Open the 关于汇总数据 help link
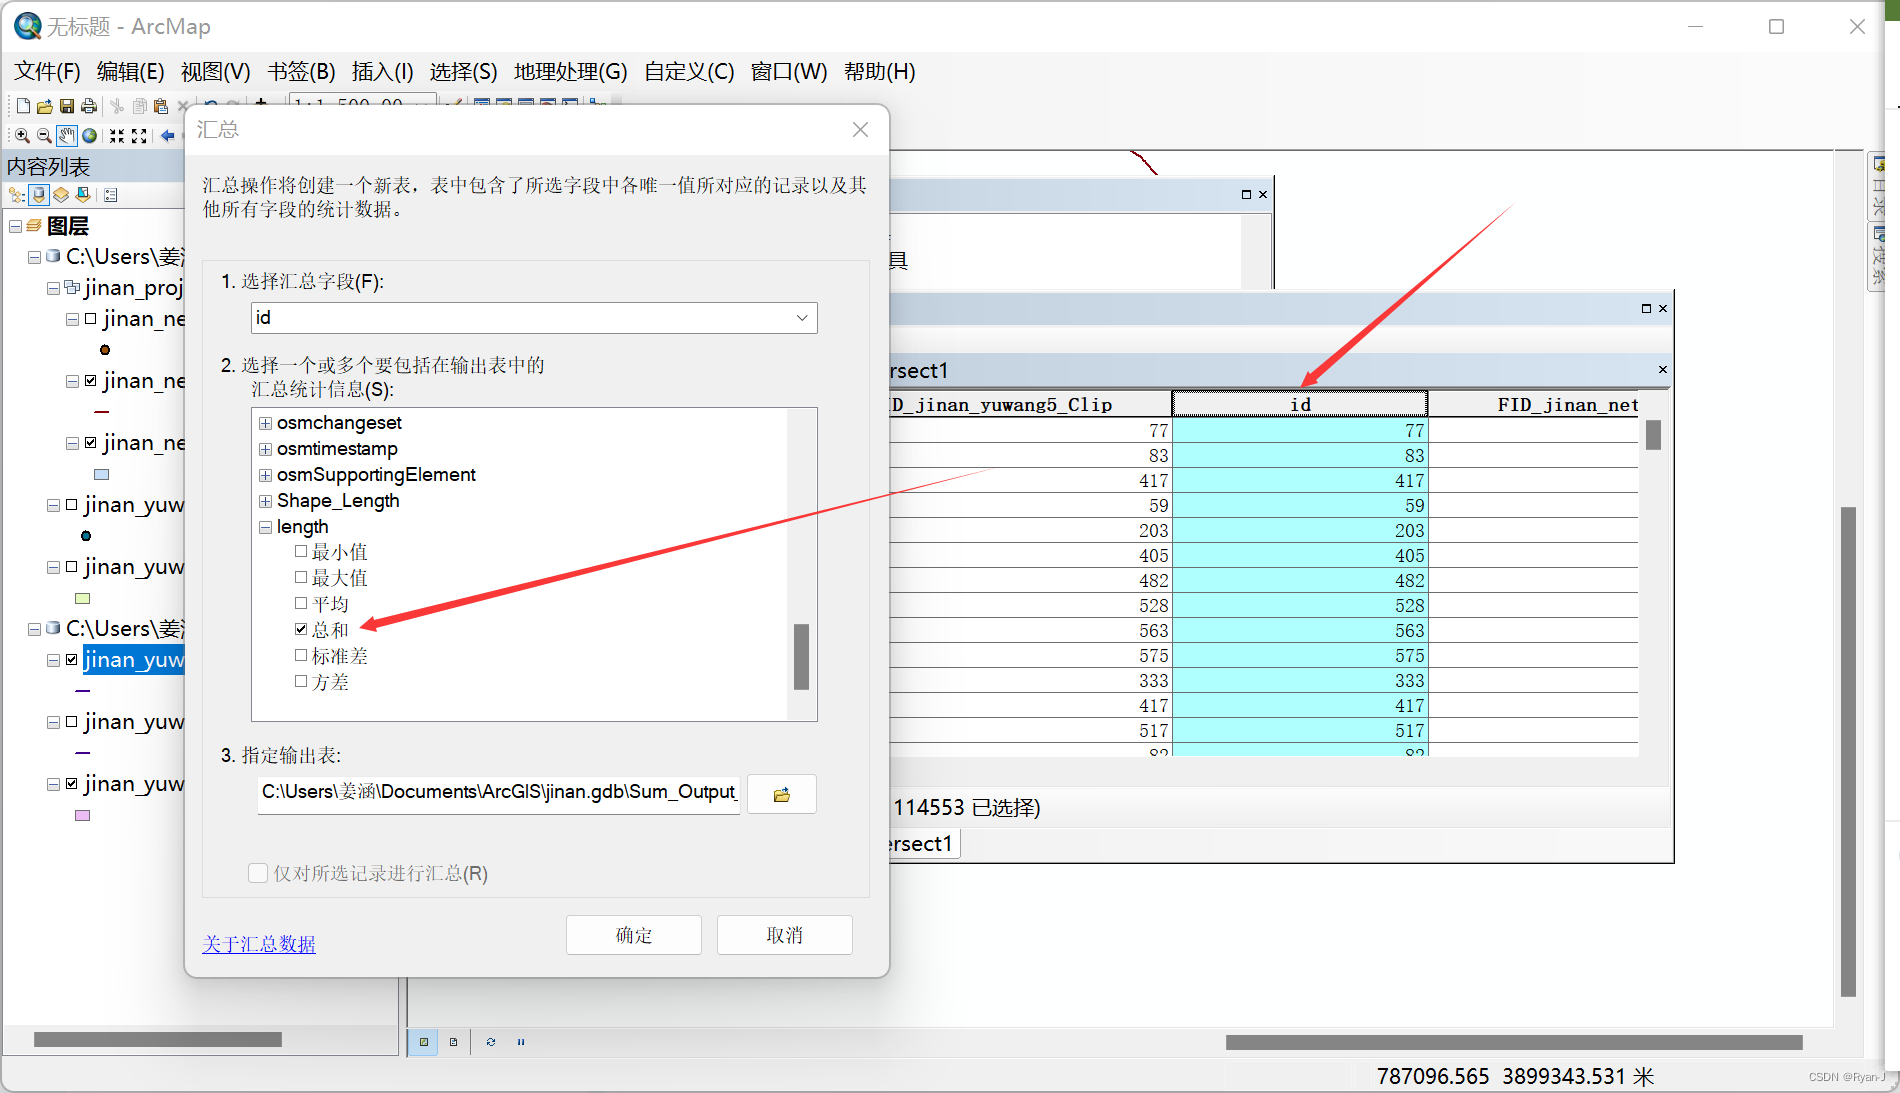Viewport: 1900px width, 1093px height. coord(259,944)
